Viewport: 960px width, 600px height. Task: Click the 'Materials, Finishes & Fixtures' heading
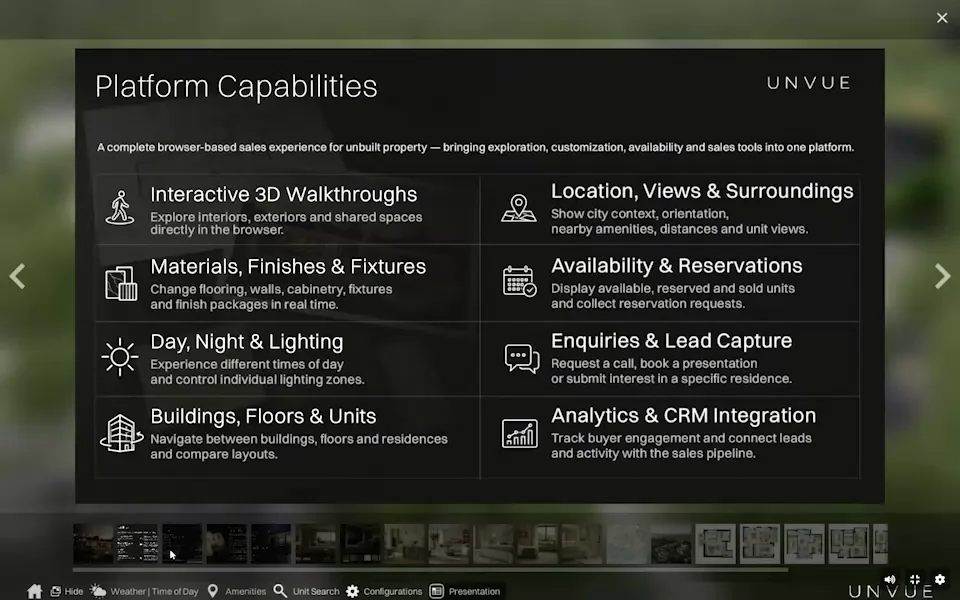[x=288, y=266]
